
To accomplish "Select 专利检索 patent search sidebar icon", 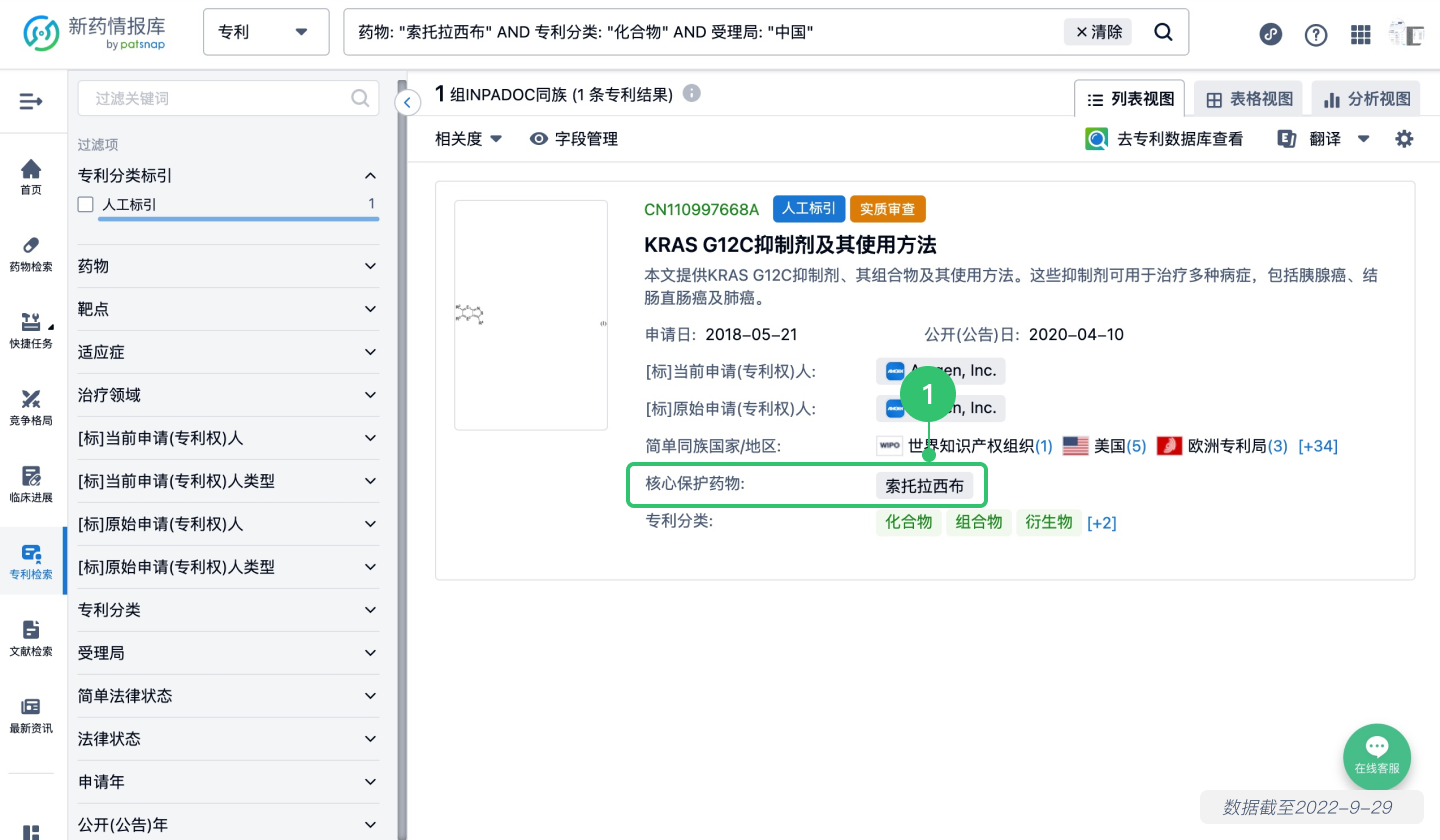I will (31, 562).
